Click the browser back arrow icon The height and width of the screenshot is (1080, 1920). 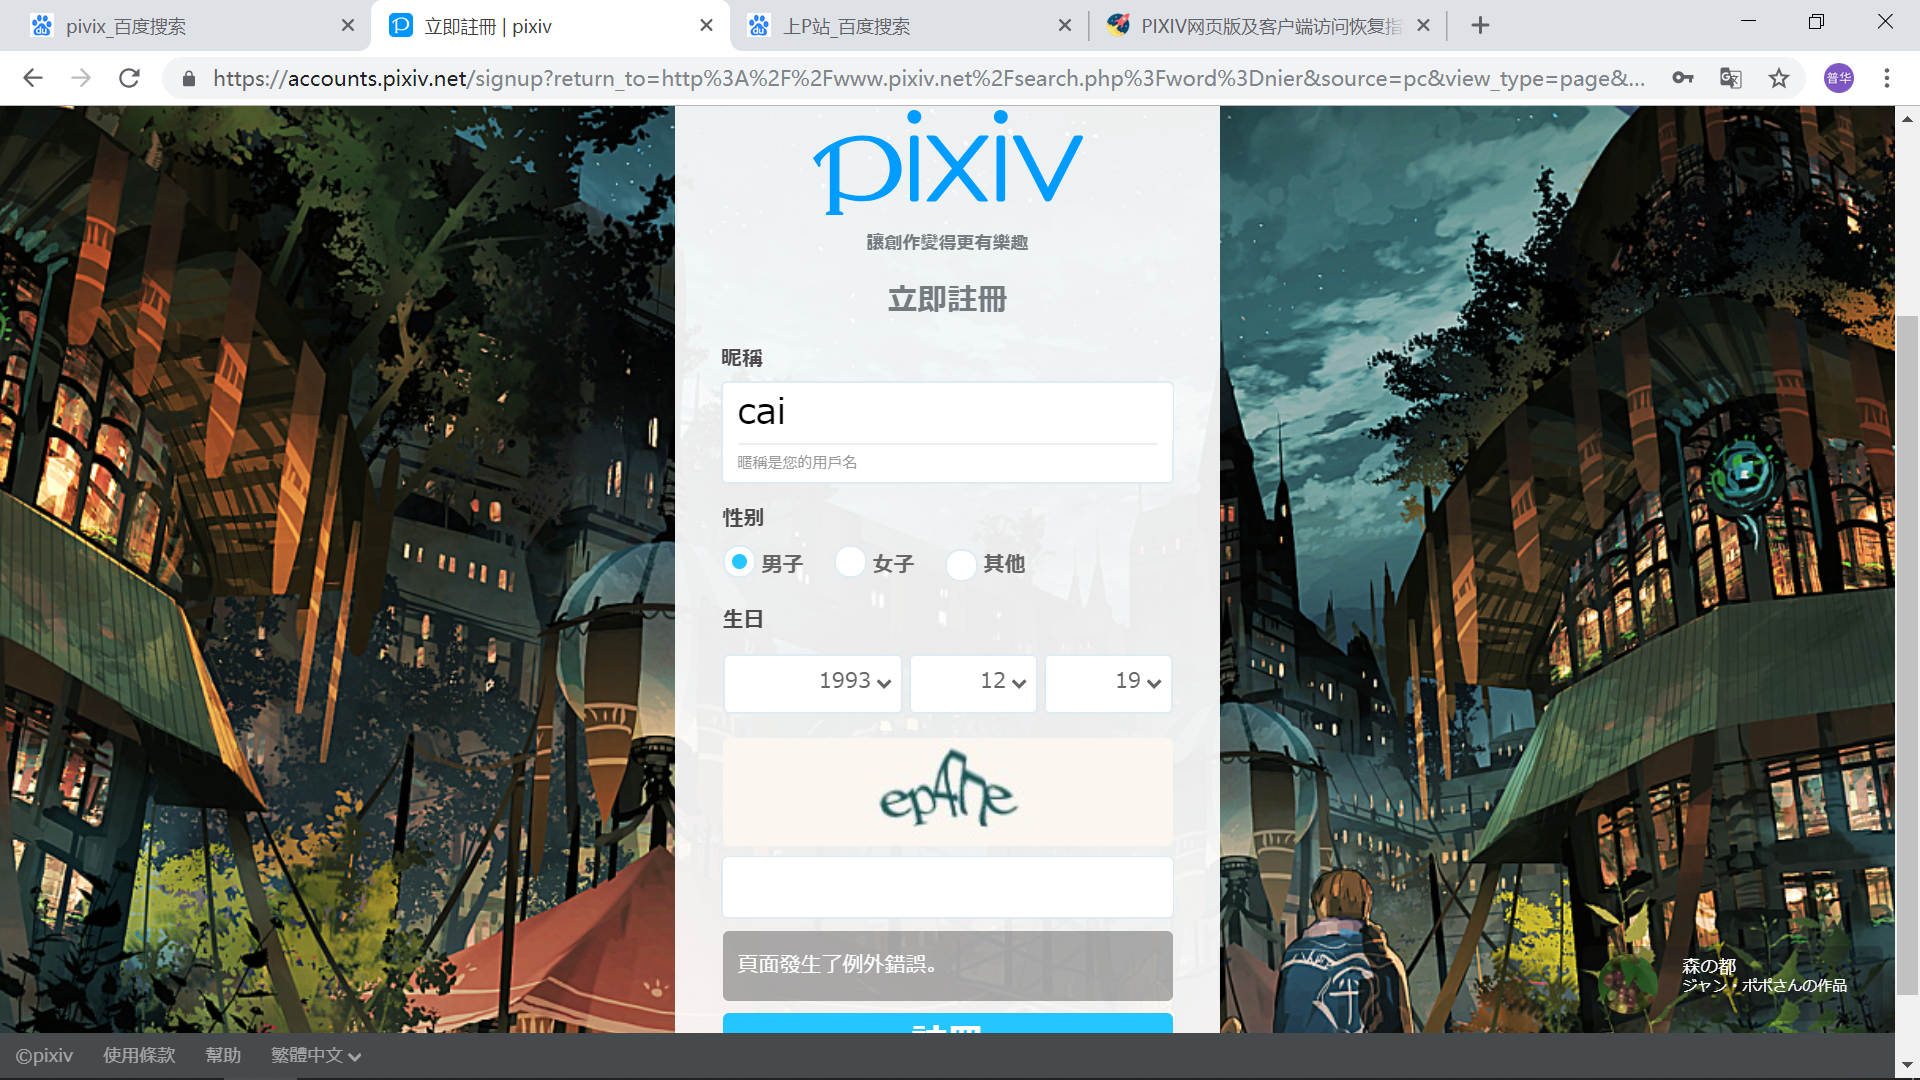(33, 78)
